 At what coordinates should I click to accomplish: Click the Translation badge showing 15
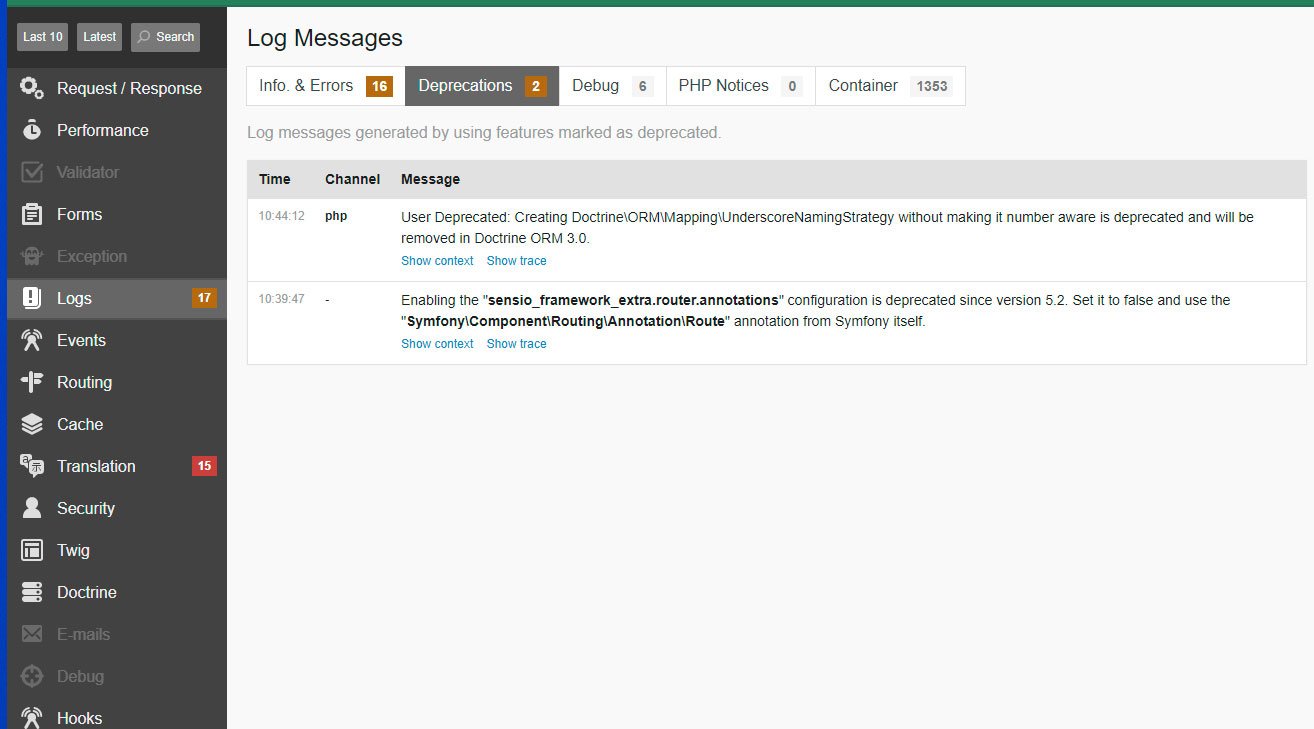pyautogui.click(x=204, y=466)
